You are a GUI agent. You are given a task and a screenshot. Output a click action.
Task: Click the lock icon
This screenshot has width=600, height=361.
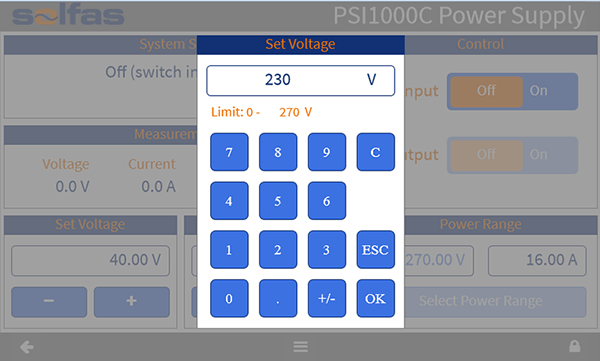click(574, 346)
